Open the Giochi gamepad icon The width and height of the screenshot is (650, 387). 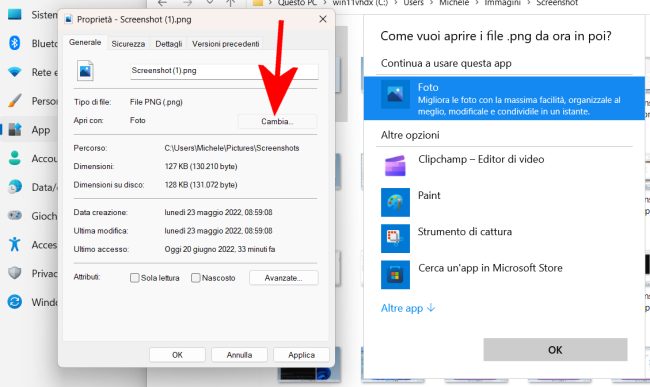(15, 215)
